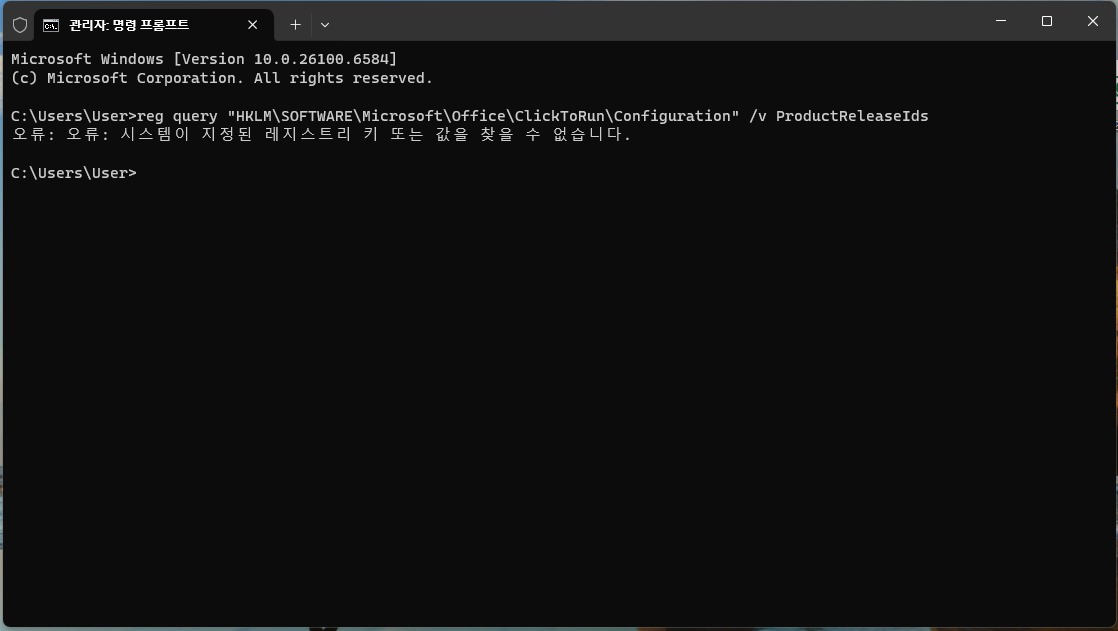Click the Microsoft Windows version line

pyautogui.click(x=204, y=59)
